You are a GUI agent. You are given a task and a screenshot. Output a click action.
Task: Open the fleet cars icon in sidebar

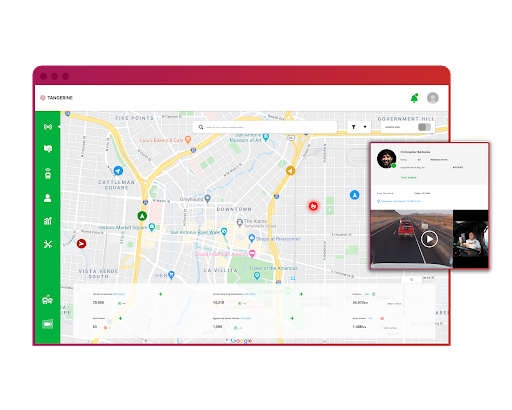tap(48, 300)
